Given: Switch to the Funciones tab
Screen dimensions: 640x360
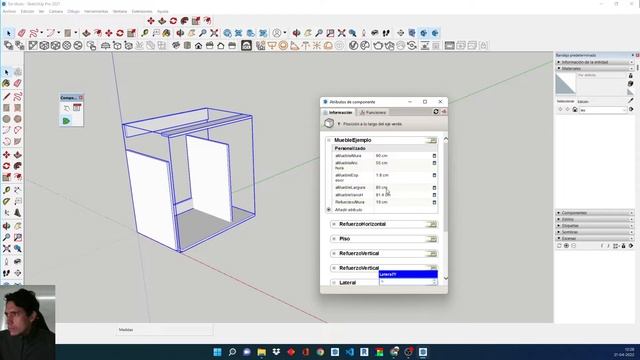Looking at the screenshot, I should [373, 112].
